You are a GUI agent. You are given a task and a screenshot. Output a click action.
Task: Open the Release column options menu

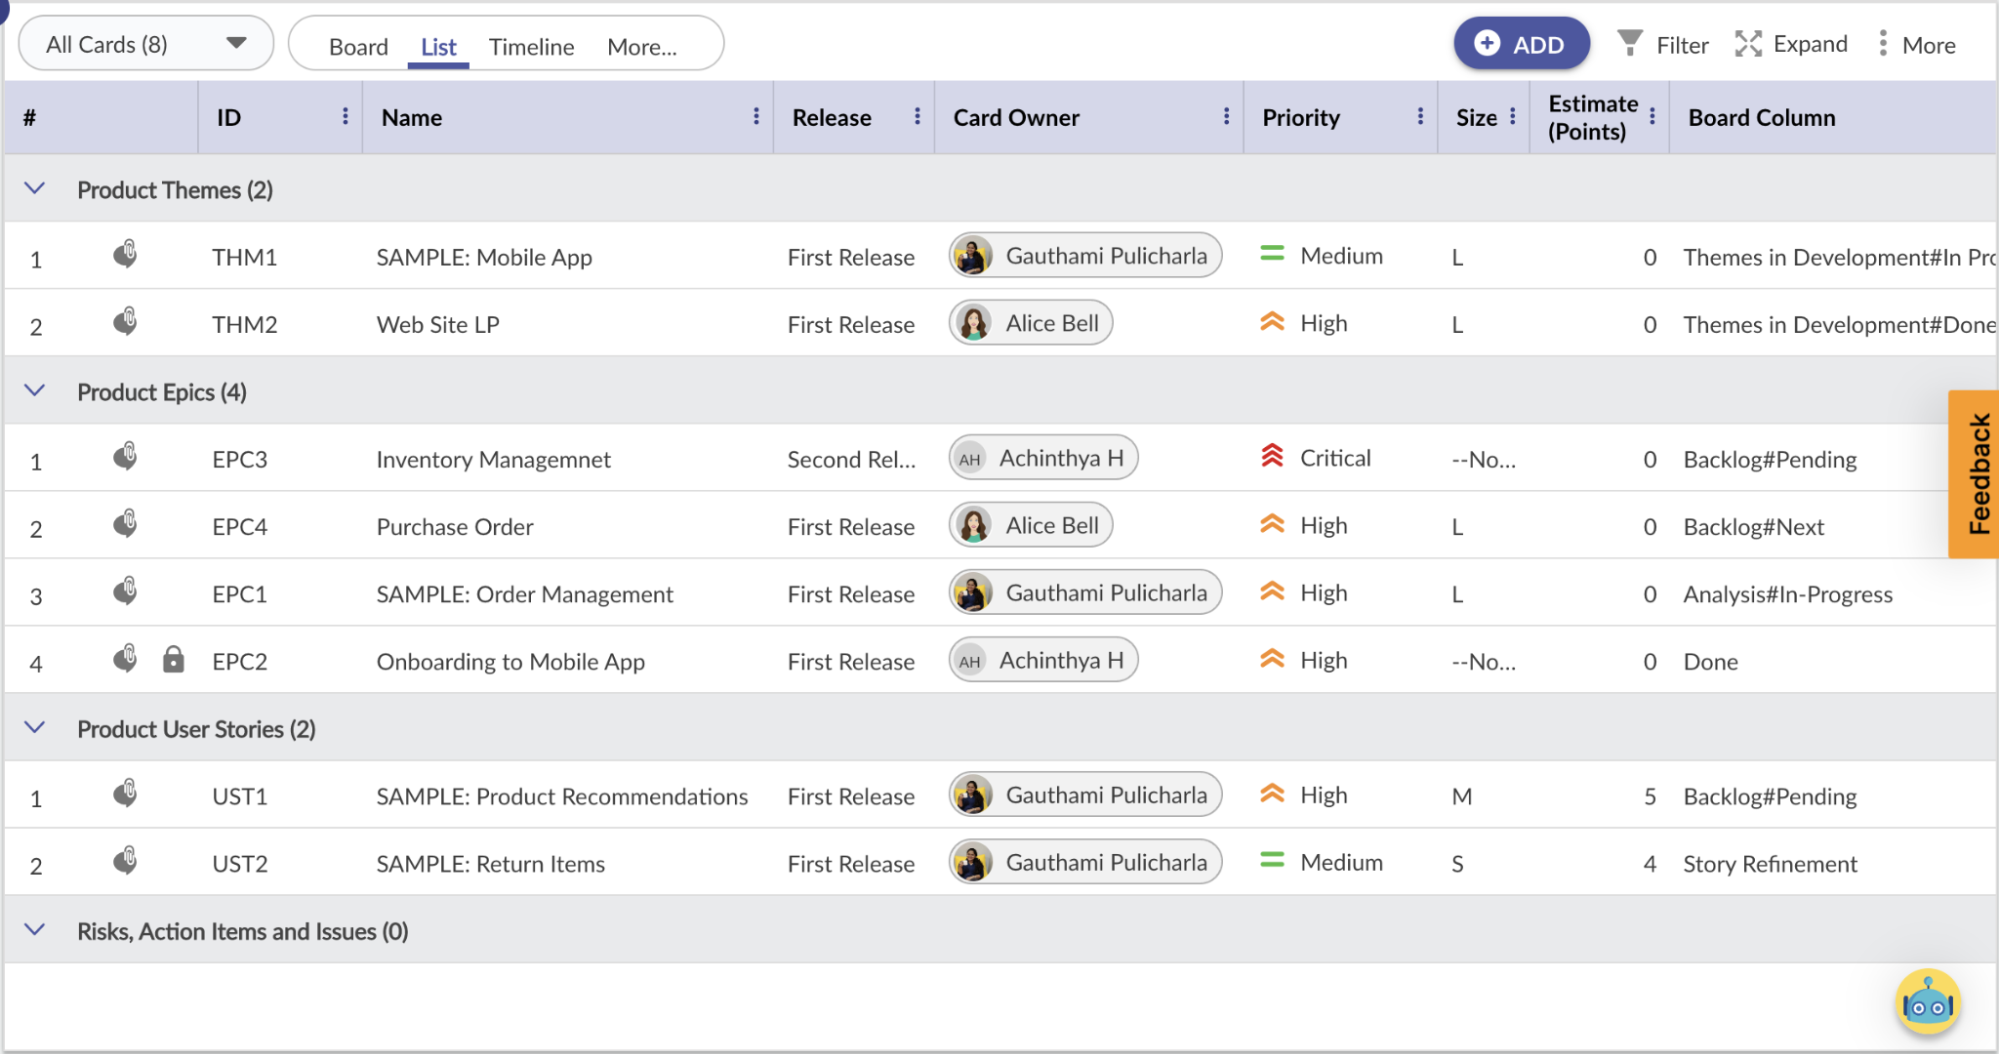(917, 117)
